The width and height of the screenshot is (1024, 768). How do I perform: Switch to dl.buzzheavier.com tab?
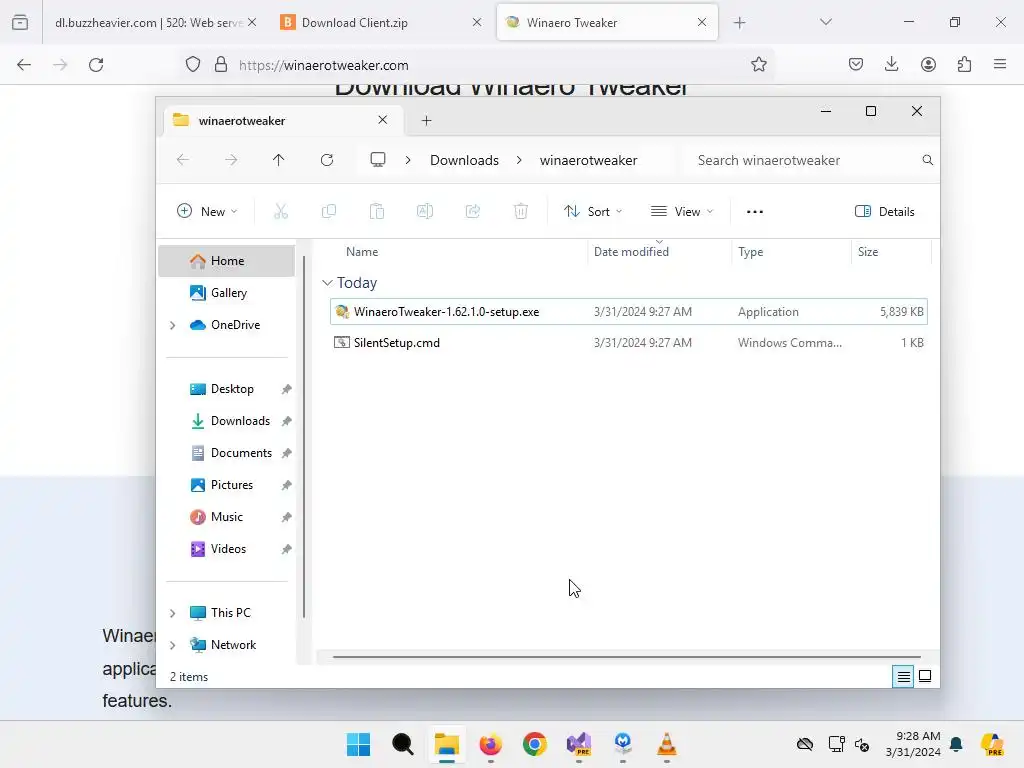(148, 23)
